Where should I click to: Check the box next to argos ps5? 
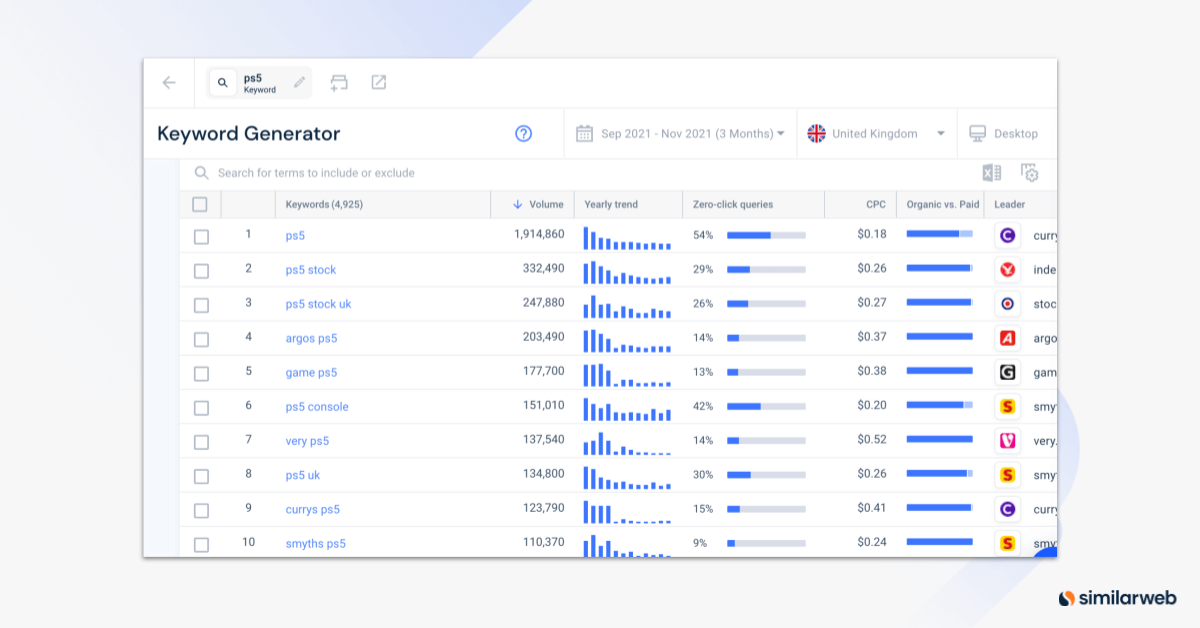(x=200, y=337)
